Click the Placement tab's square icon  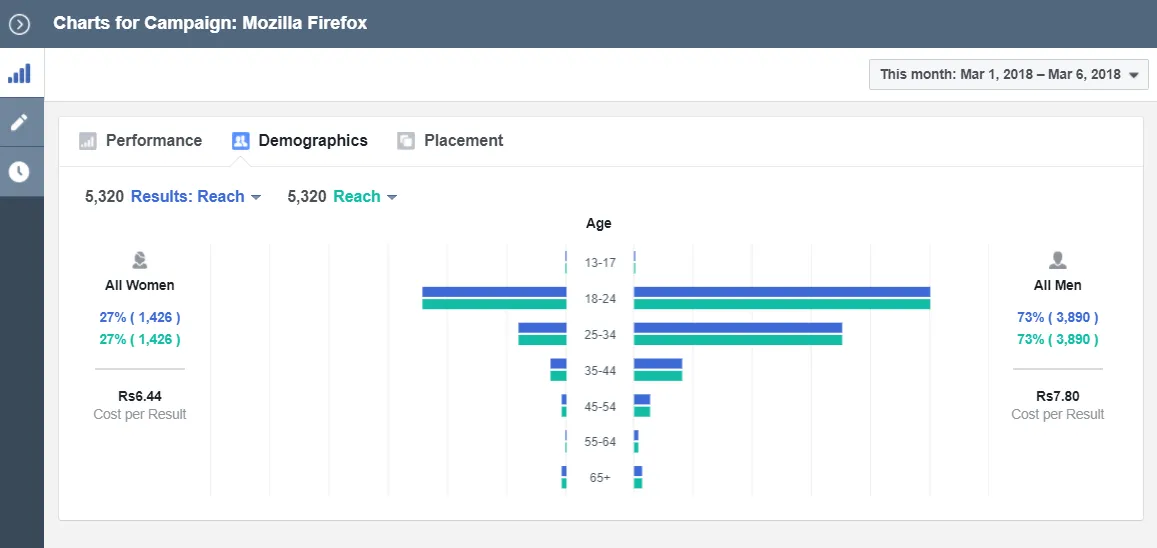point(406,141)
